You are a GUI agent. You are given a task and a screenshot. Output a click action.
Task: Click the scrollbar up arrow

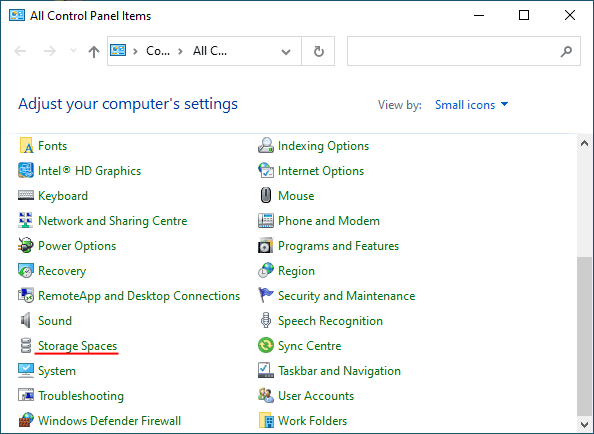coord(584,144)
